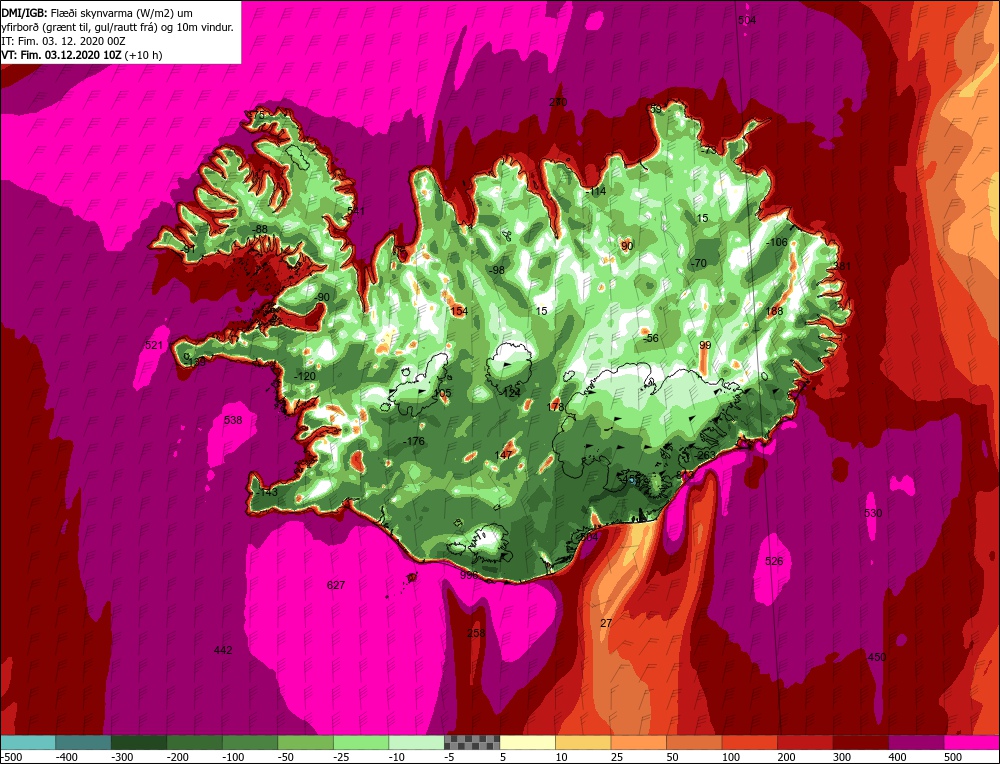Click the map value -56 north of Vatnajökull

click(651, 339)
